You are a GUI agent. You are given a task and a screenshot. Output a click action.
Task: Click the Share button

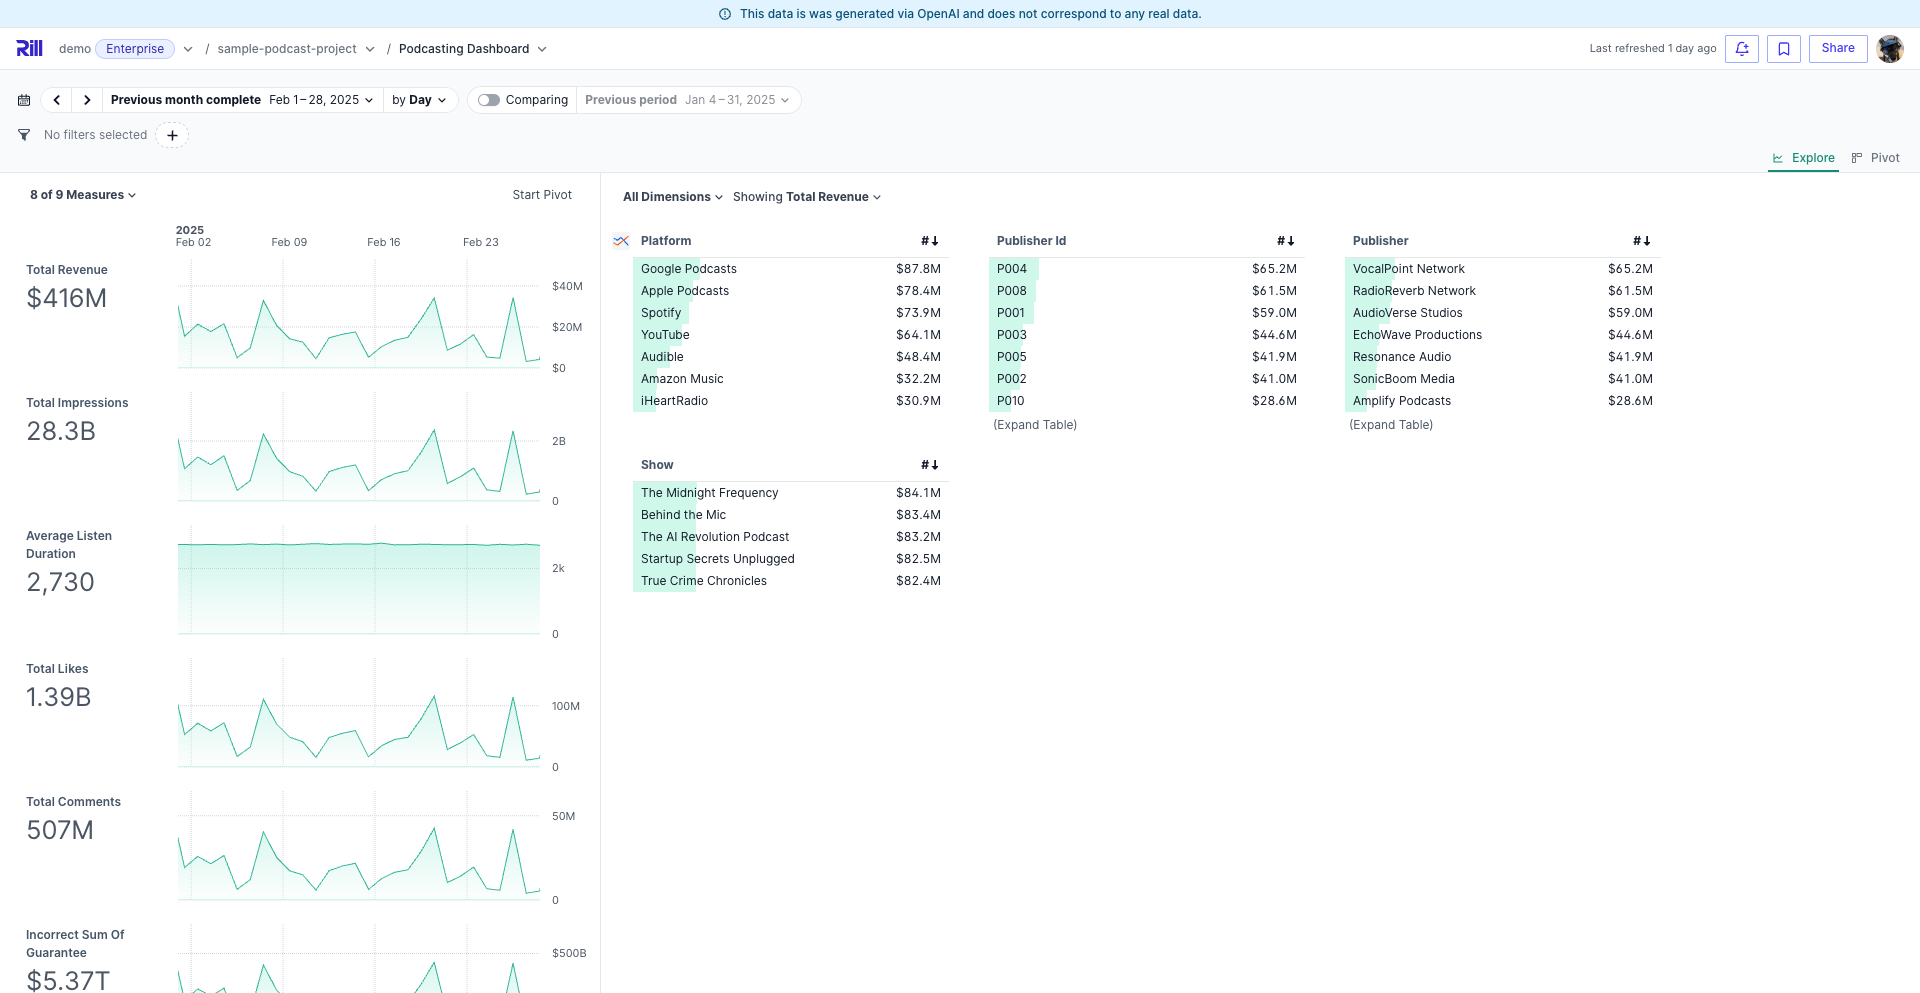coord(1837,48)
